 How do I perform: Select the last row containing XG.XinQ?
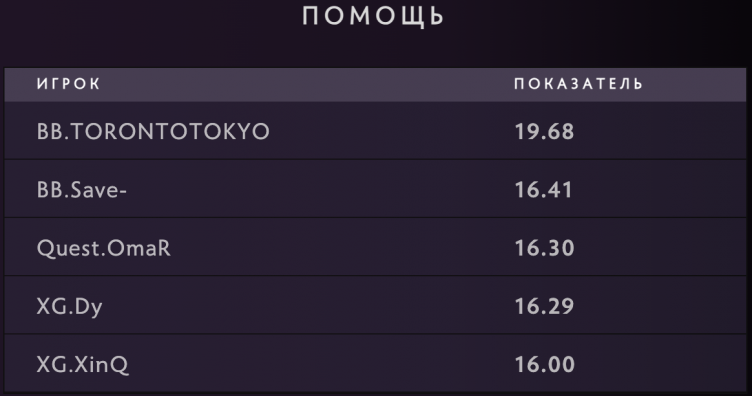375,363
